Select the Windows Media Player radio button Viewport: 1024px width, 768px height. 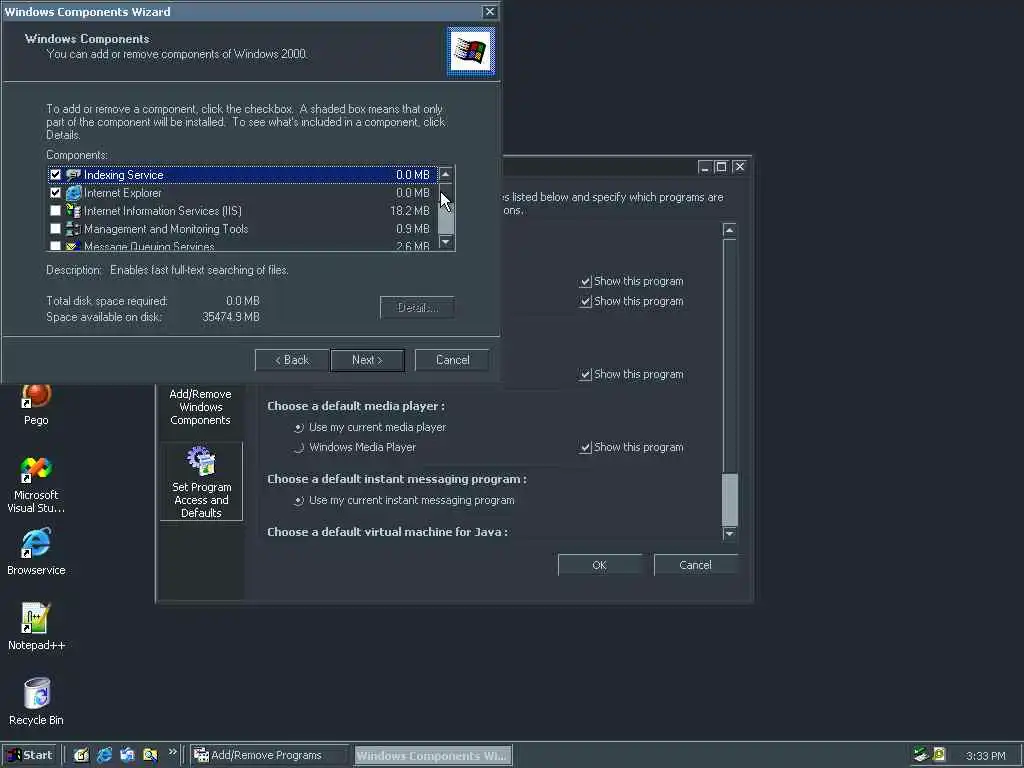298,447
